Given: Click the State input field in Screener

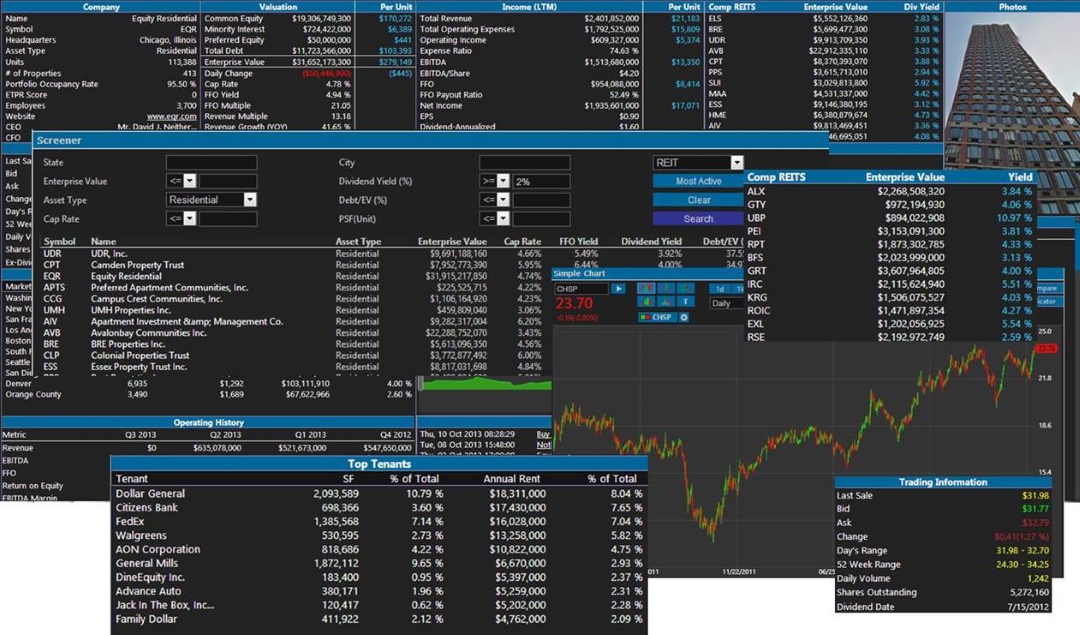Looking at the screenshot, I should pyautogui.click(x=211, y=163).
